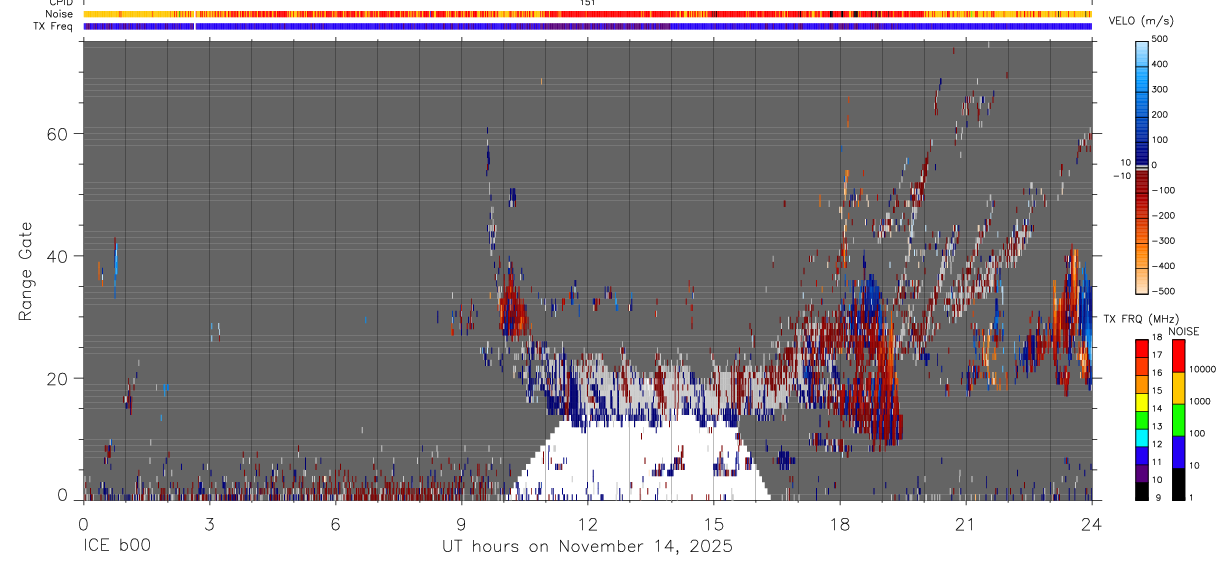
Task: Click the 12 tick on the UT hours axis
Action: 587,523
